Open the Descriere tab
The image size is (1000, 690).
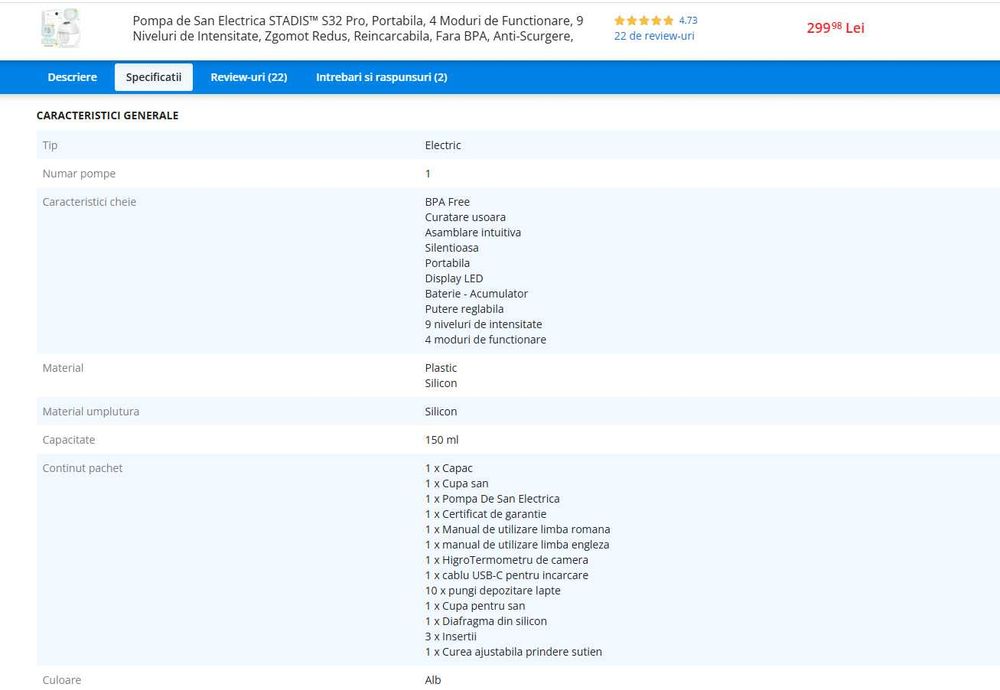(72, 77)
